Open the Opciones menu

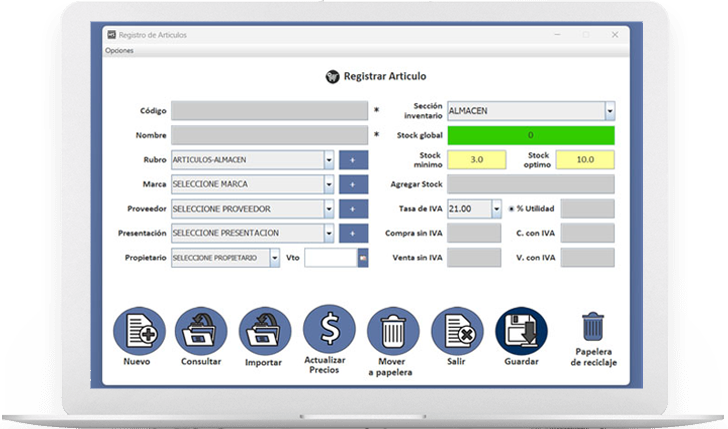tap(119, 51)
